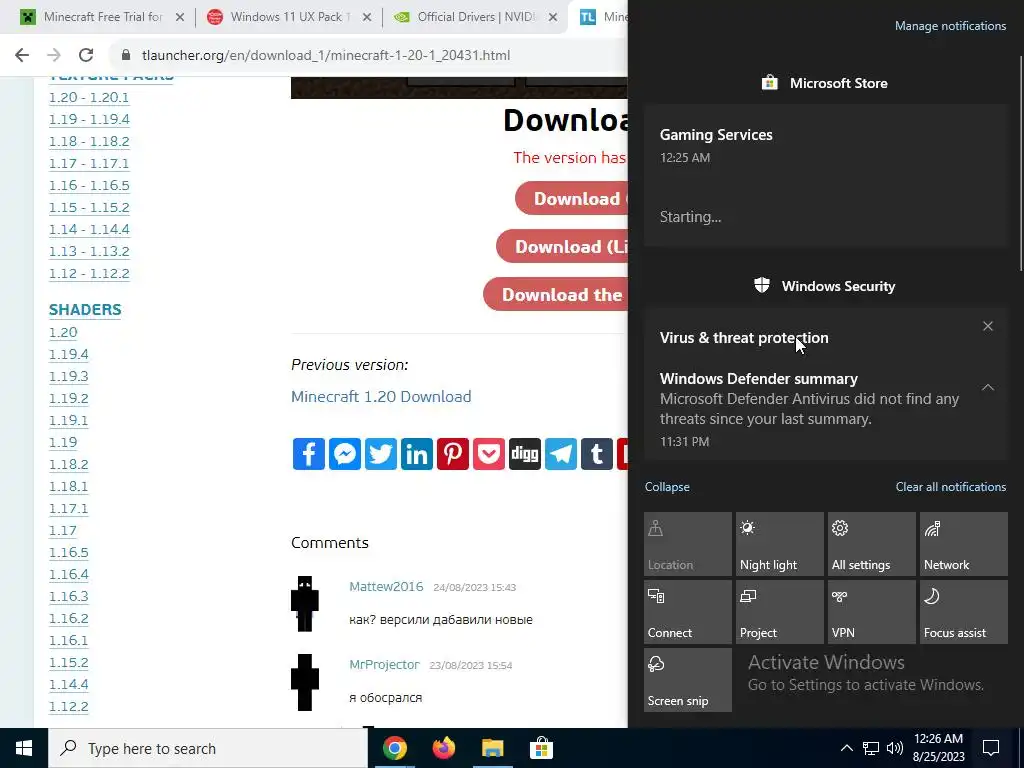
Task: Click Manage notifications link
Action: (x=950, y=26)
